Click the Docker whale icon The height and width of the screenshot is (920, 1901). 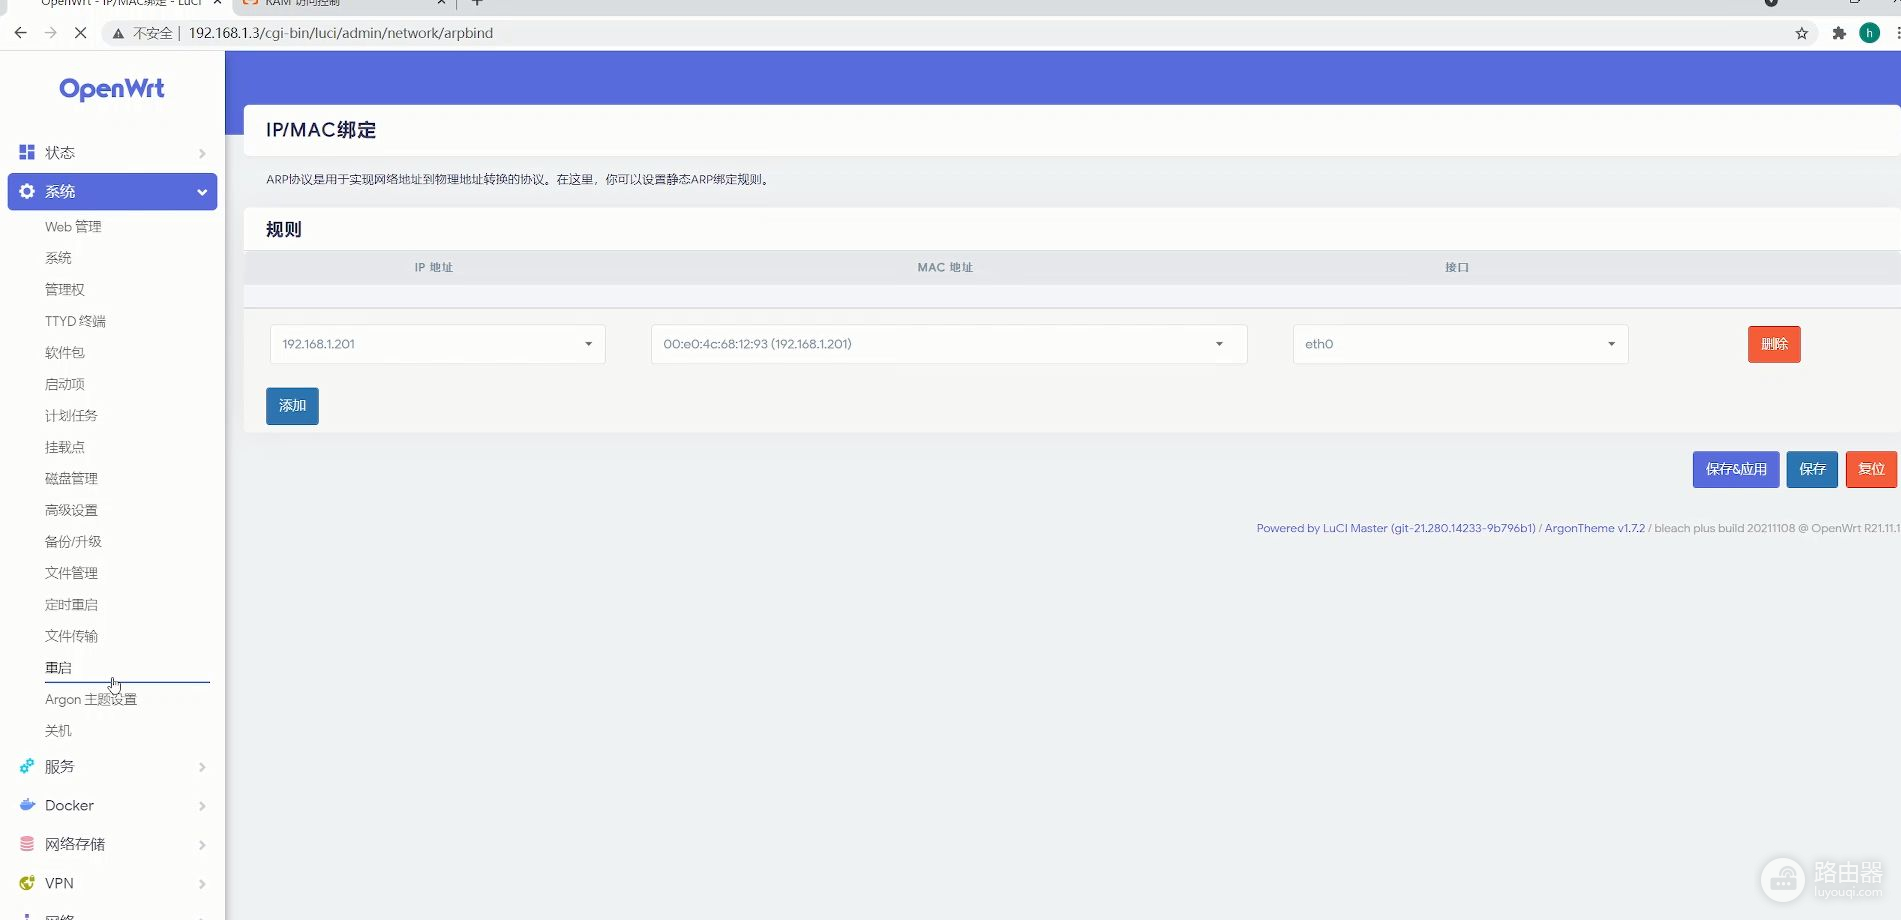27,805
